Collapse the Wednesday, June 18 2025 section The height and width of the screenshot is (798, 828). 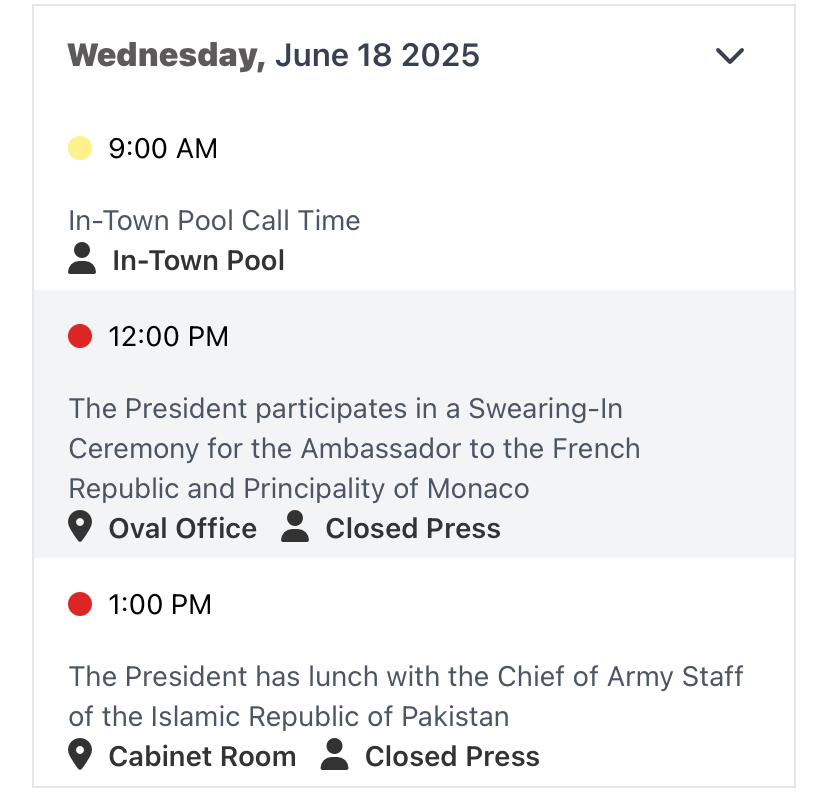(x=729, y=55)
